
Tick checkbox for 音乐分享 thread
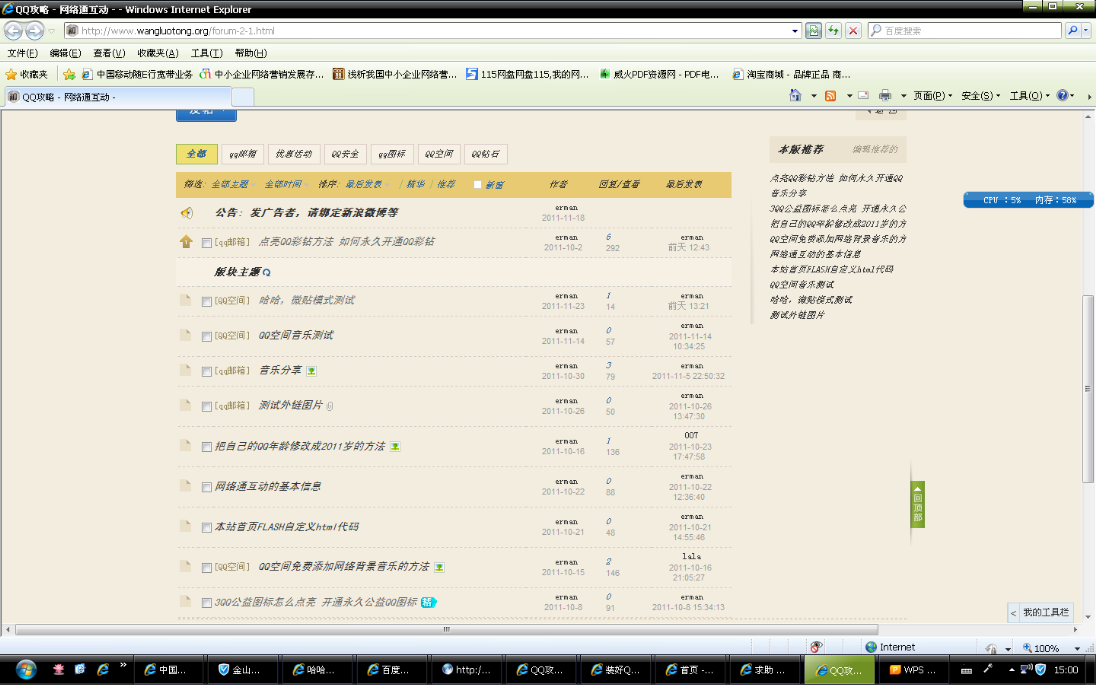click(207, 372)
